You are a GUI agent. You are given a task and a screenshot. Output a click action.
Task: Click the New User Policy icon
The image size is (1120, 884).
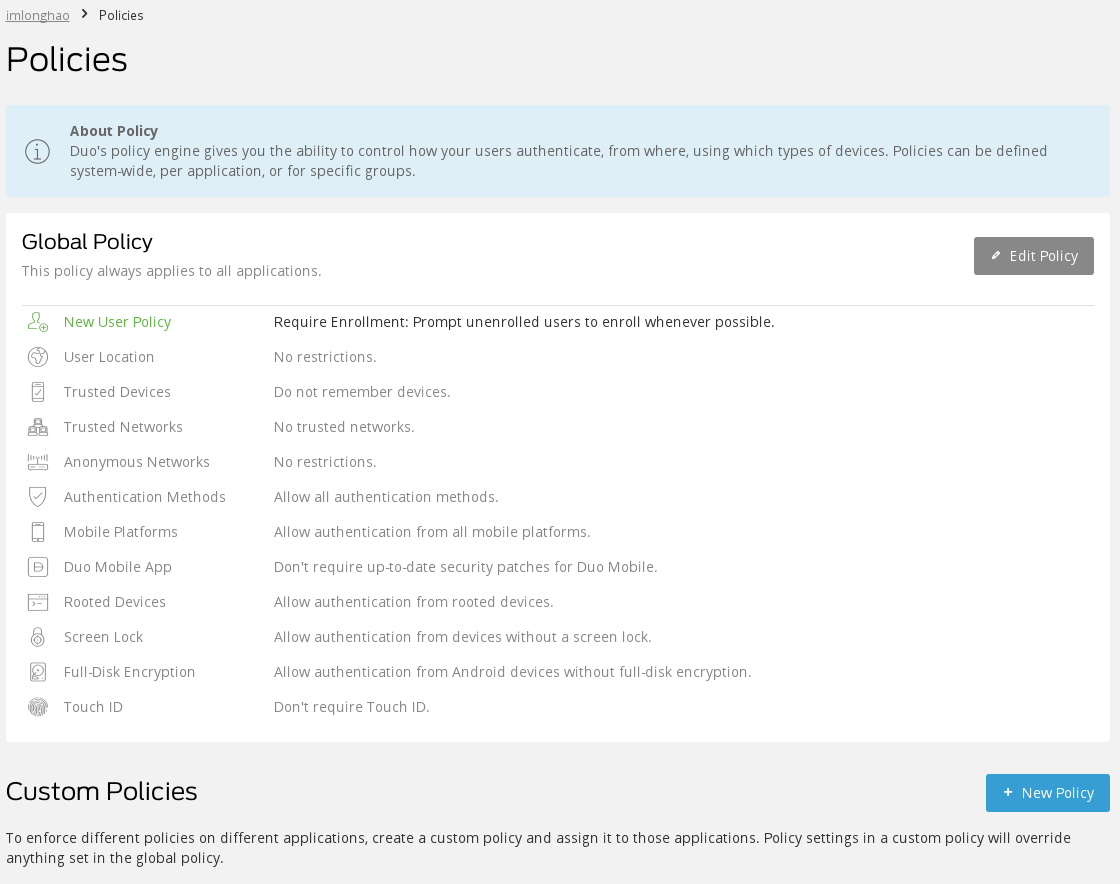pyautogui.click(x=38, y=322)
